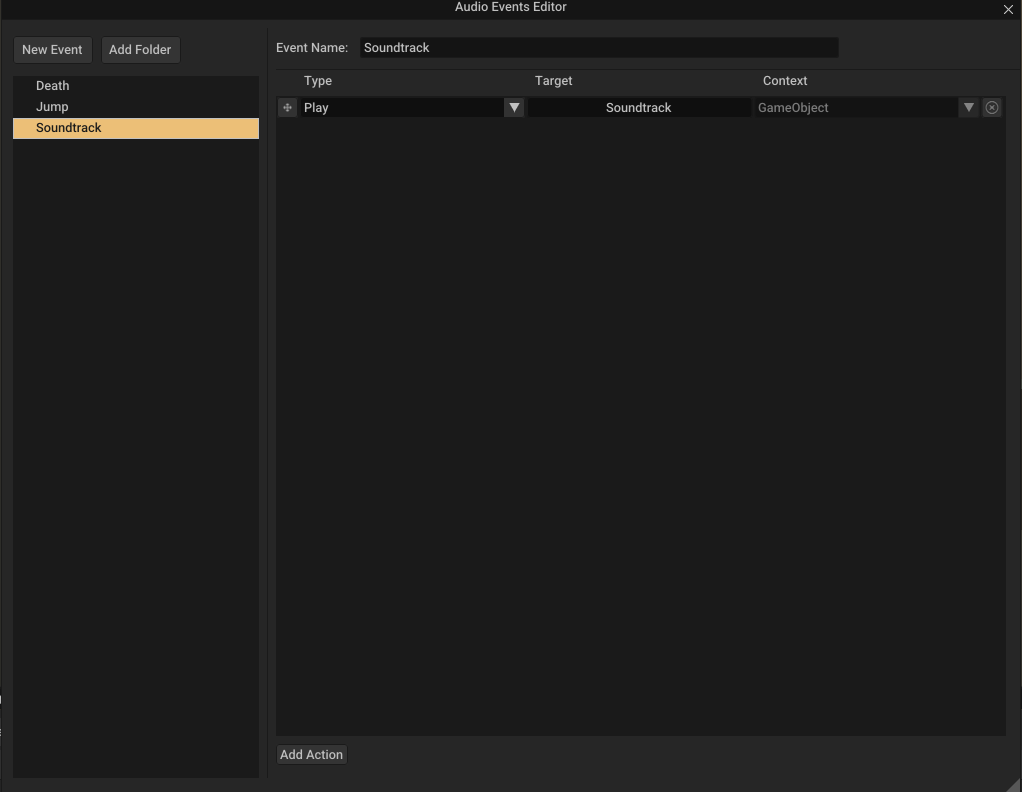Delete the Play action with the circled X
Screen dimensions: 1022x792
tap(992, 107)
